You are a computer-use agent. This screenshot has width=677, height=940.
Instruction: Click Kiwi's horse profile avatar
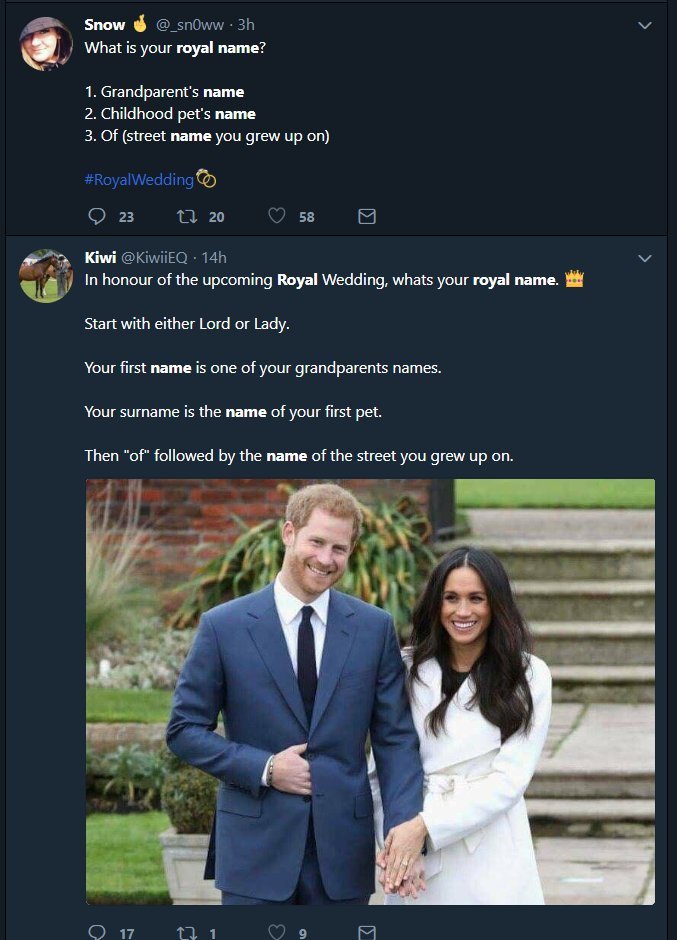(x=46, y=275)
